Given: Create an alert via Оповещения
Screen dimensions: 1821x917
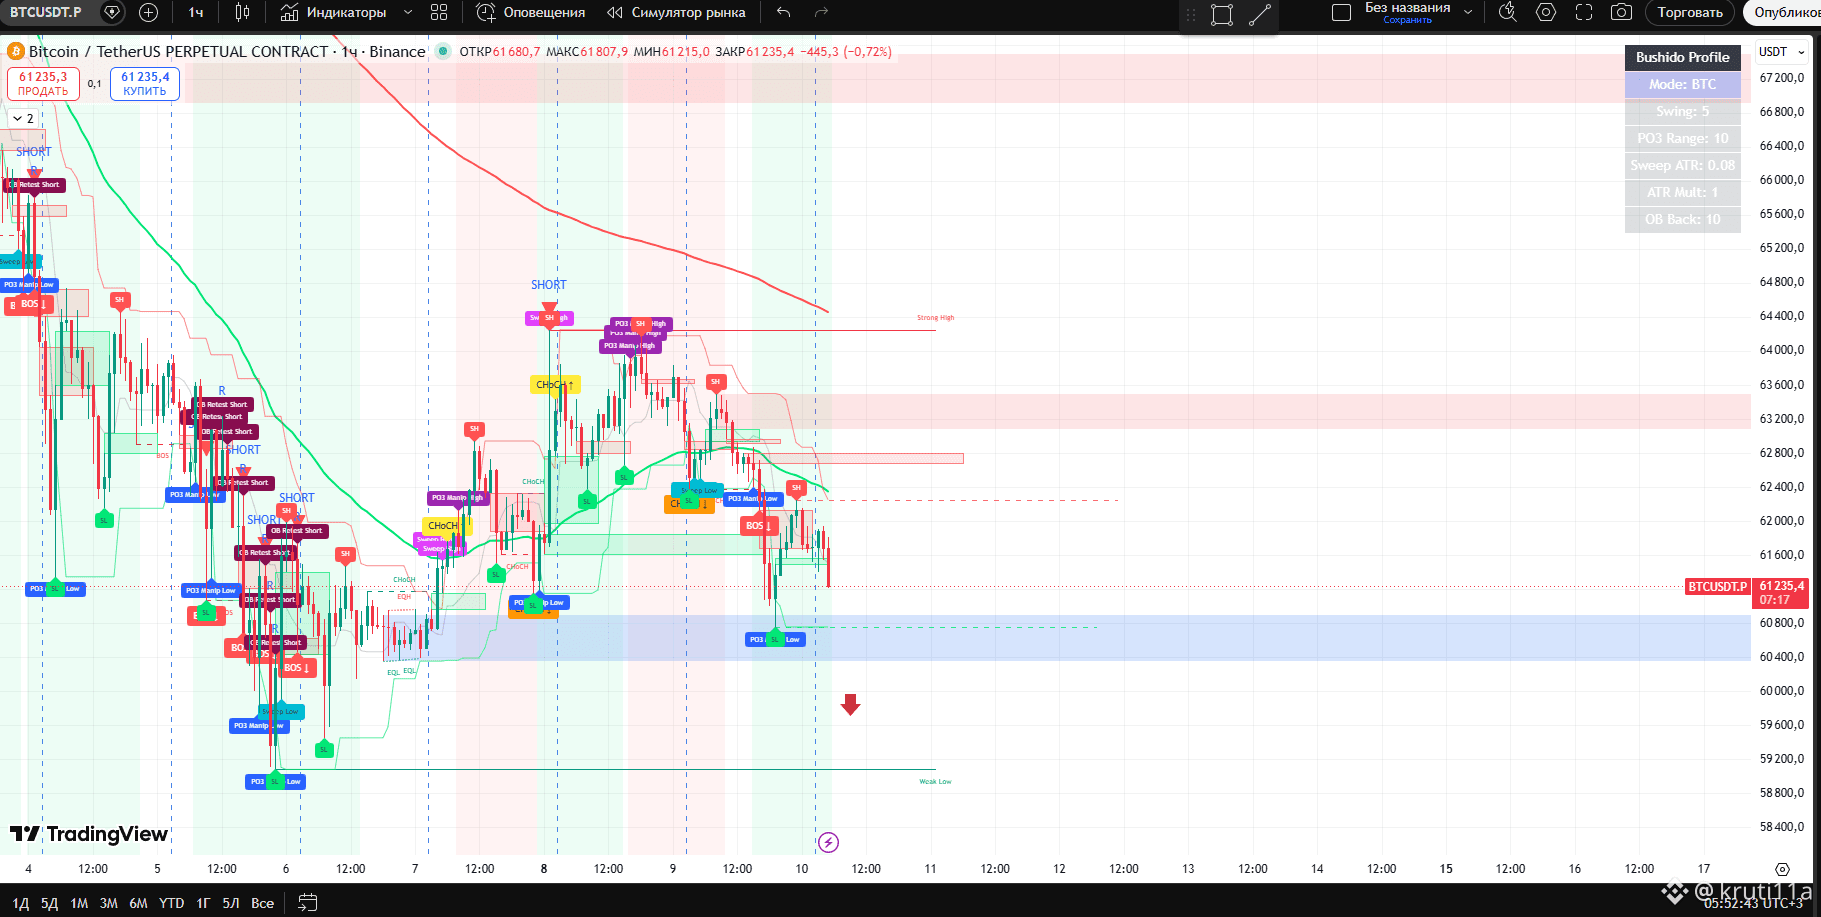Looking at the screenshot, I should 531,12.
